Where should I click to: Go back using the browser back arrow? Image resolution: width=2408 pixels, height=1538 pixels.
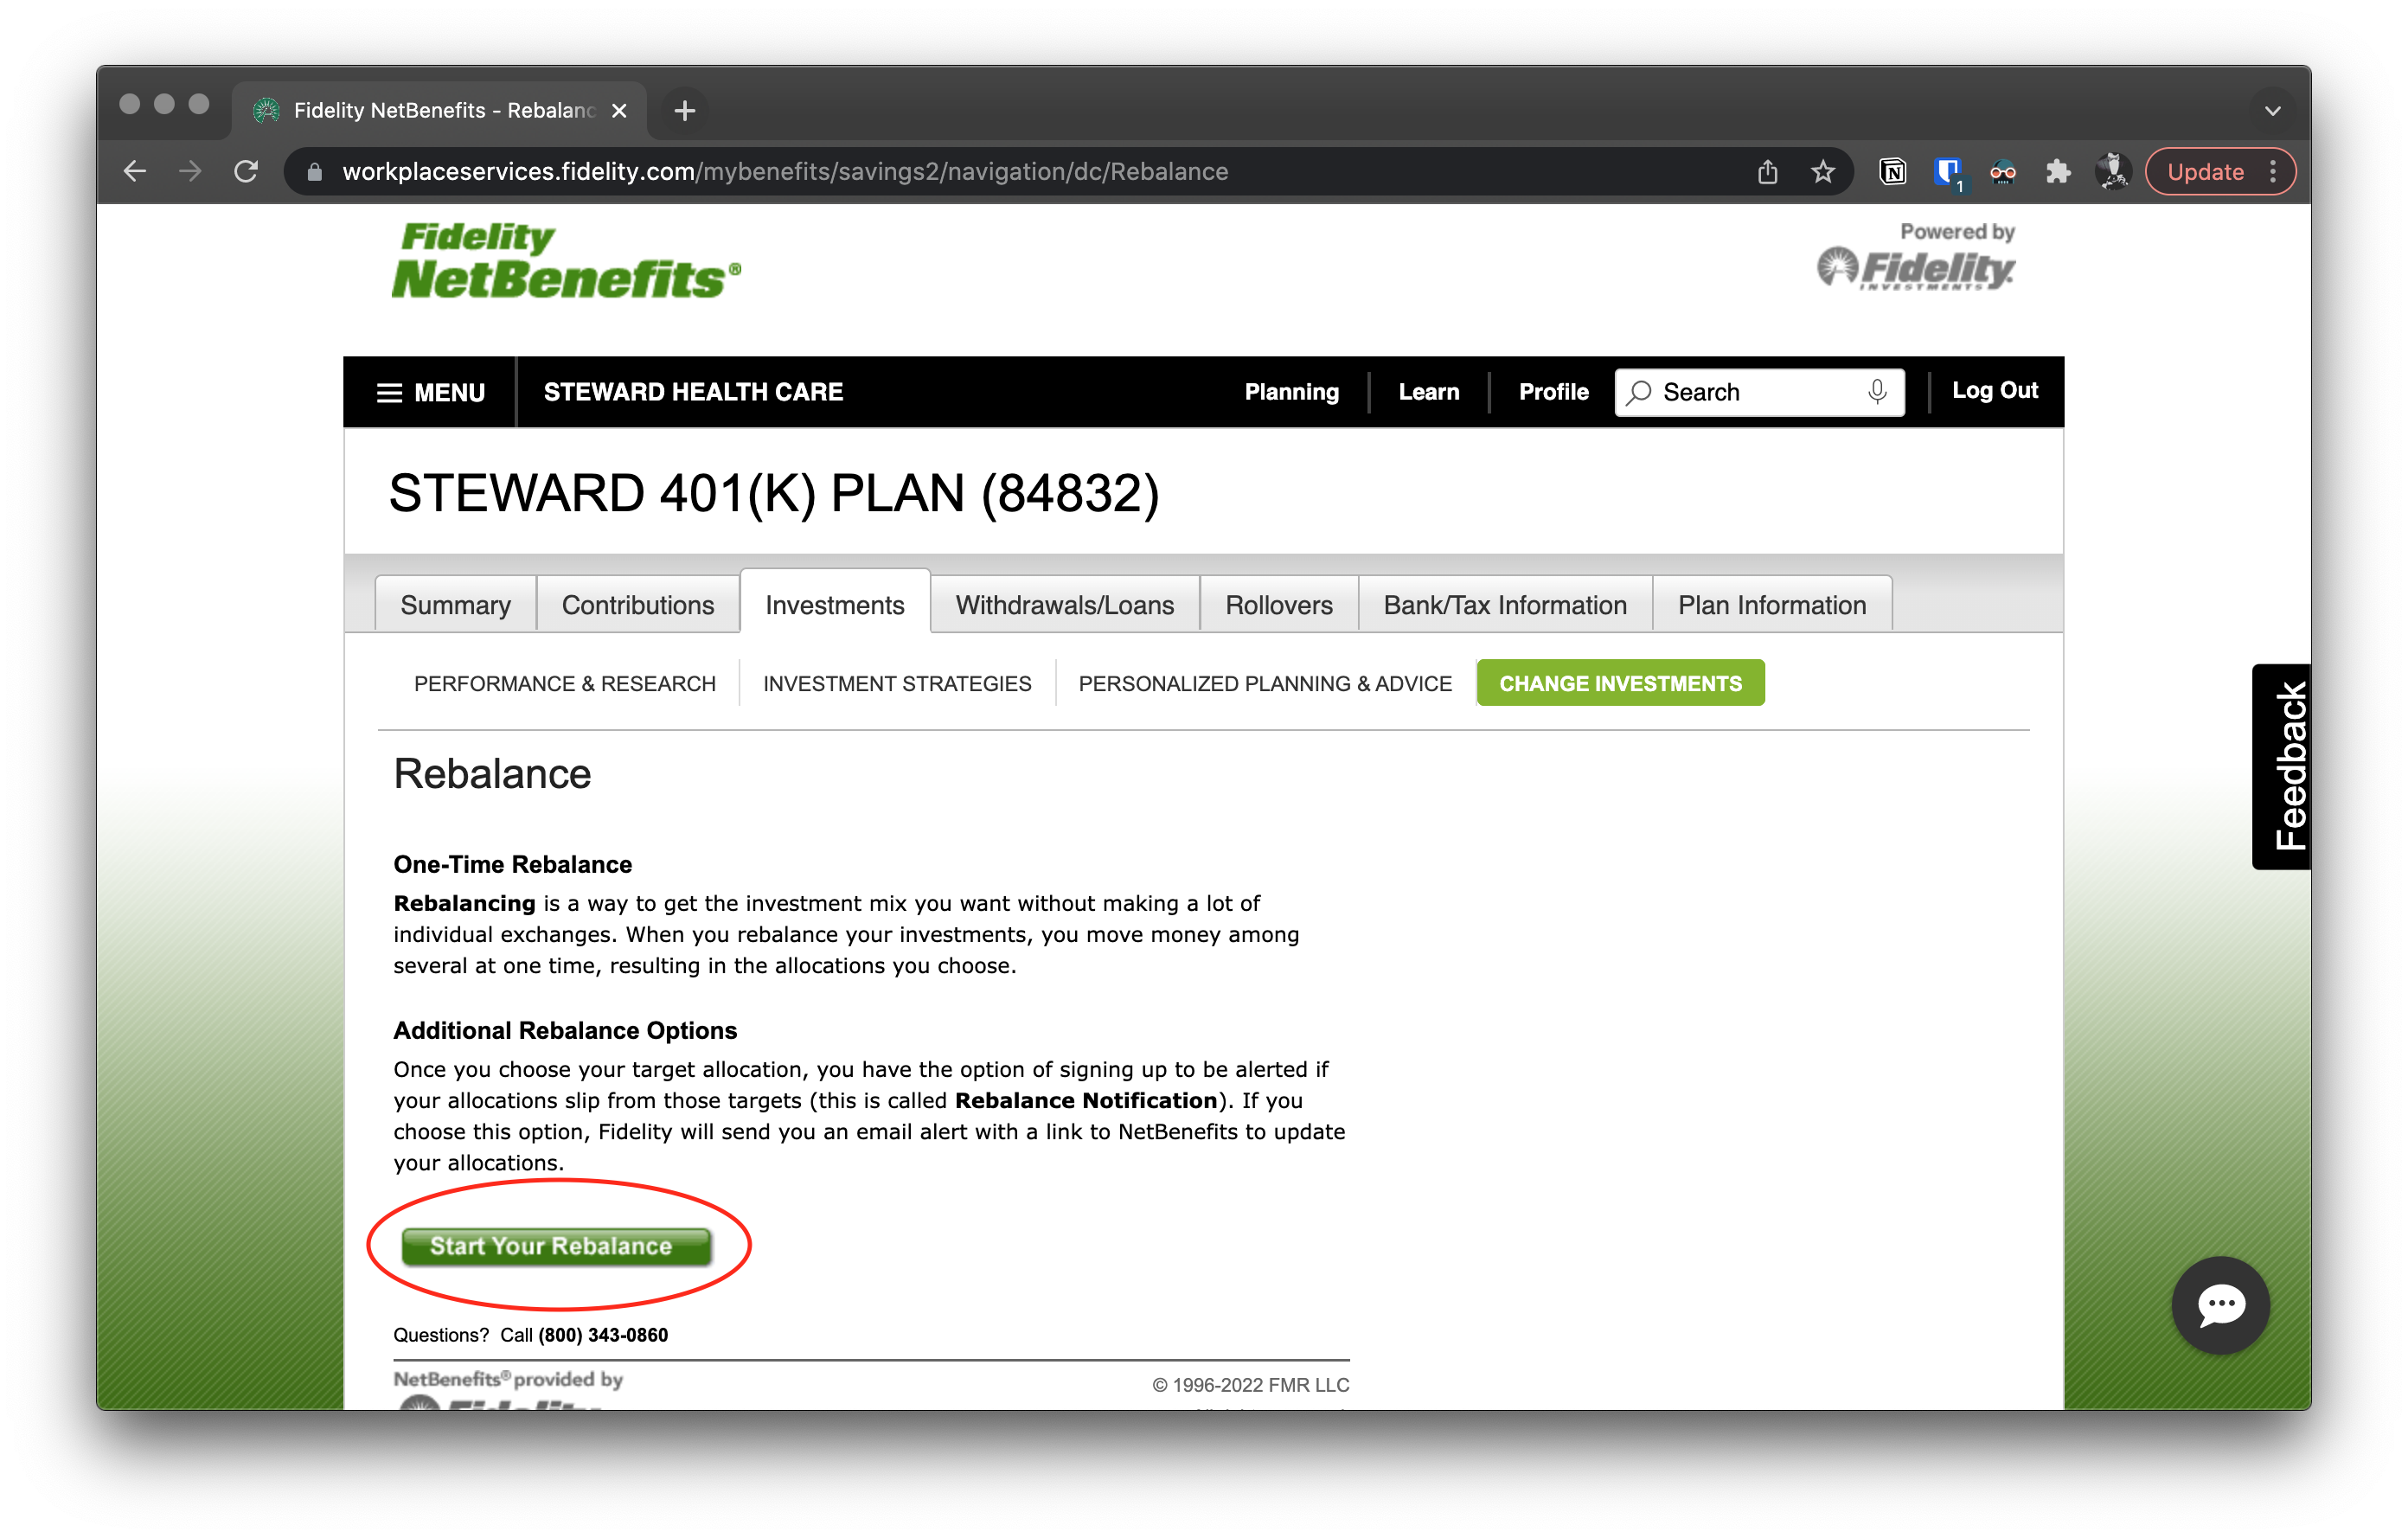tap(135, 172)
